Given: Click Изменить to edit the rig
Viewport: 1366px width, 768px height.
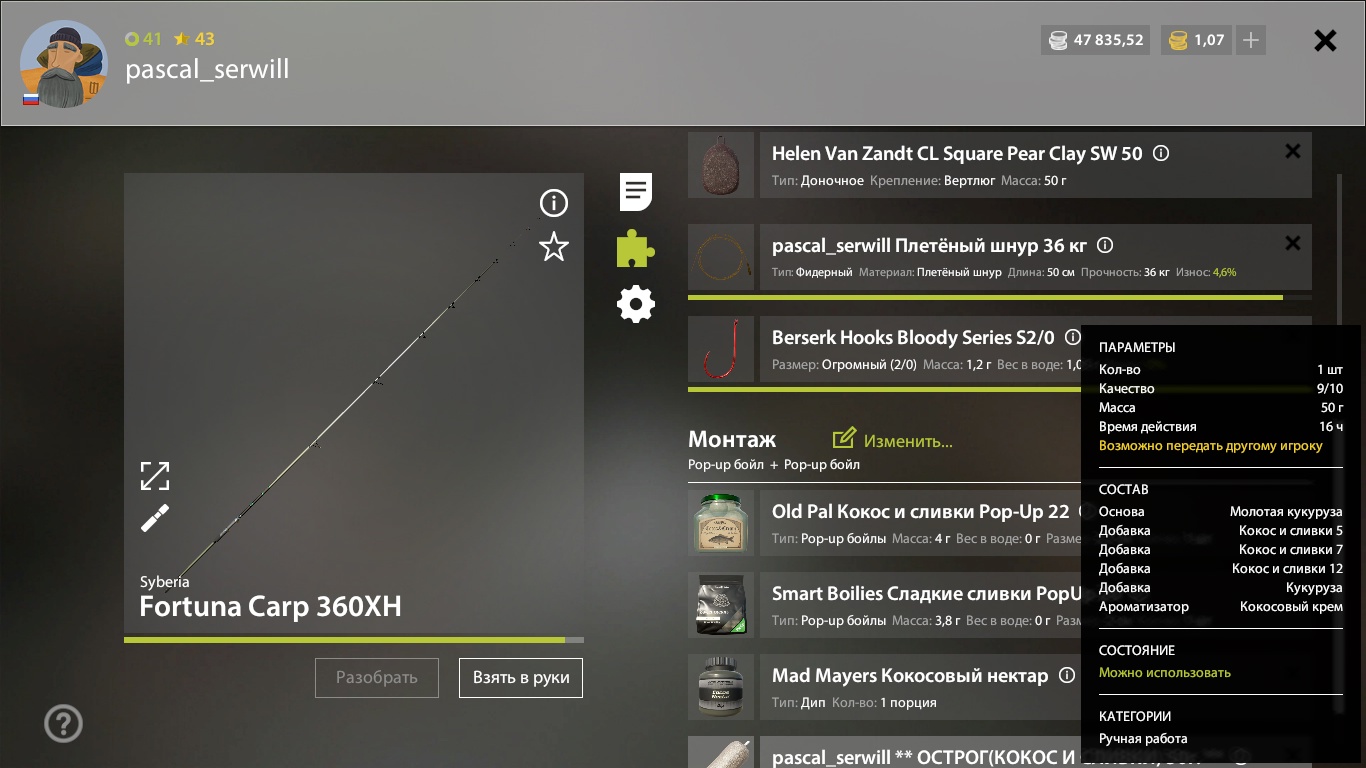Looking at the screenshot, I should 892,440.
